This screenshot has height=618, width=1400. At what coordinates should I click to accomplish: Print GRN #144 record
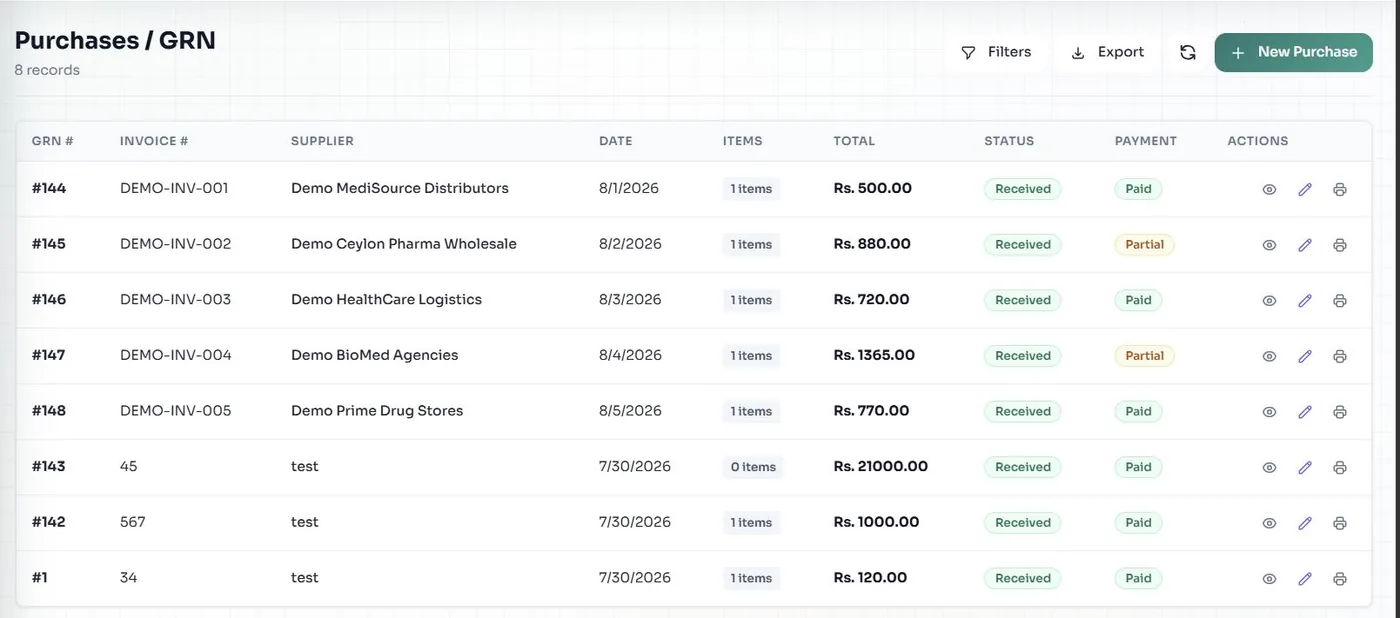[1340, 189]
